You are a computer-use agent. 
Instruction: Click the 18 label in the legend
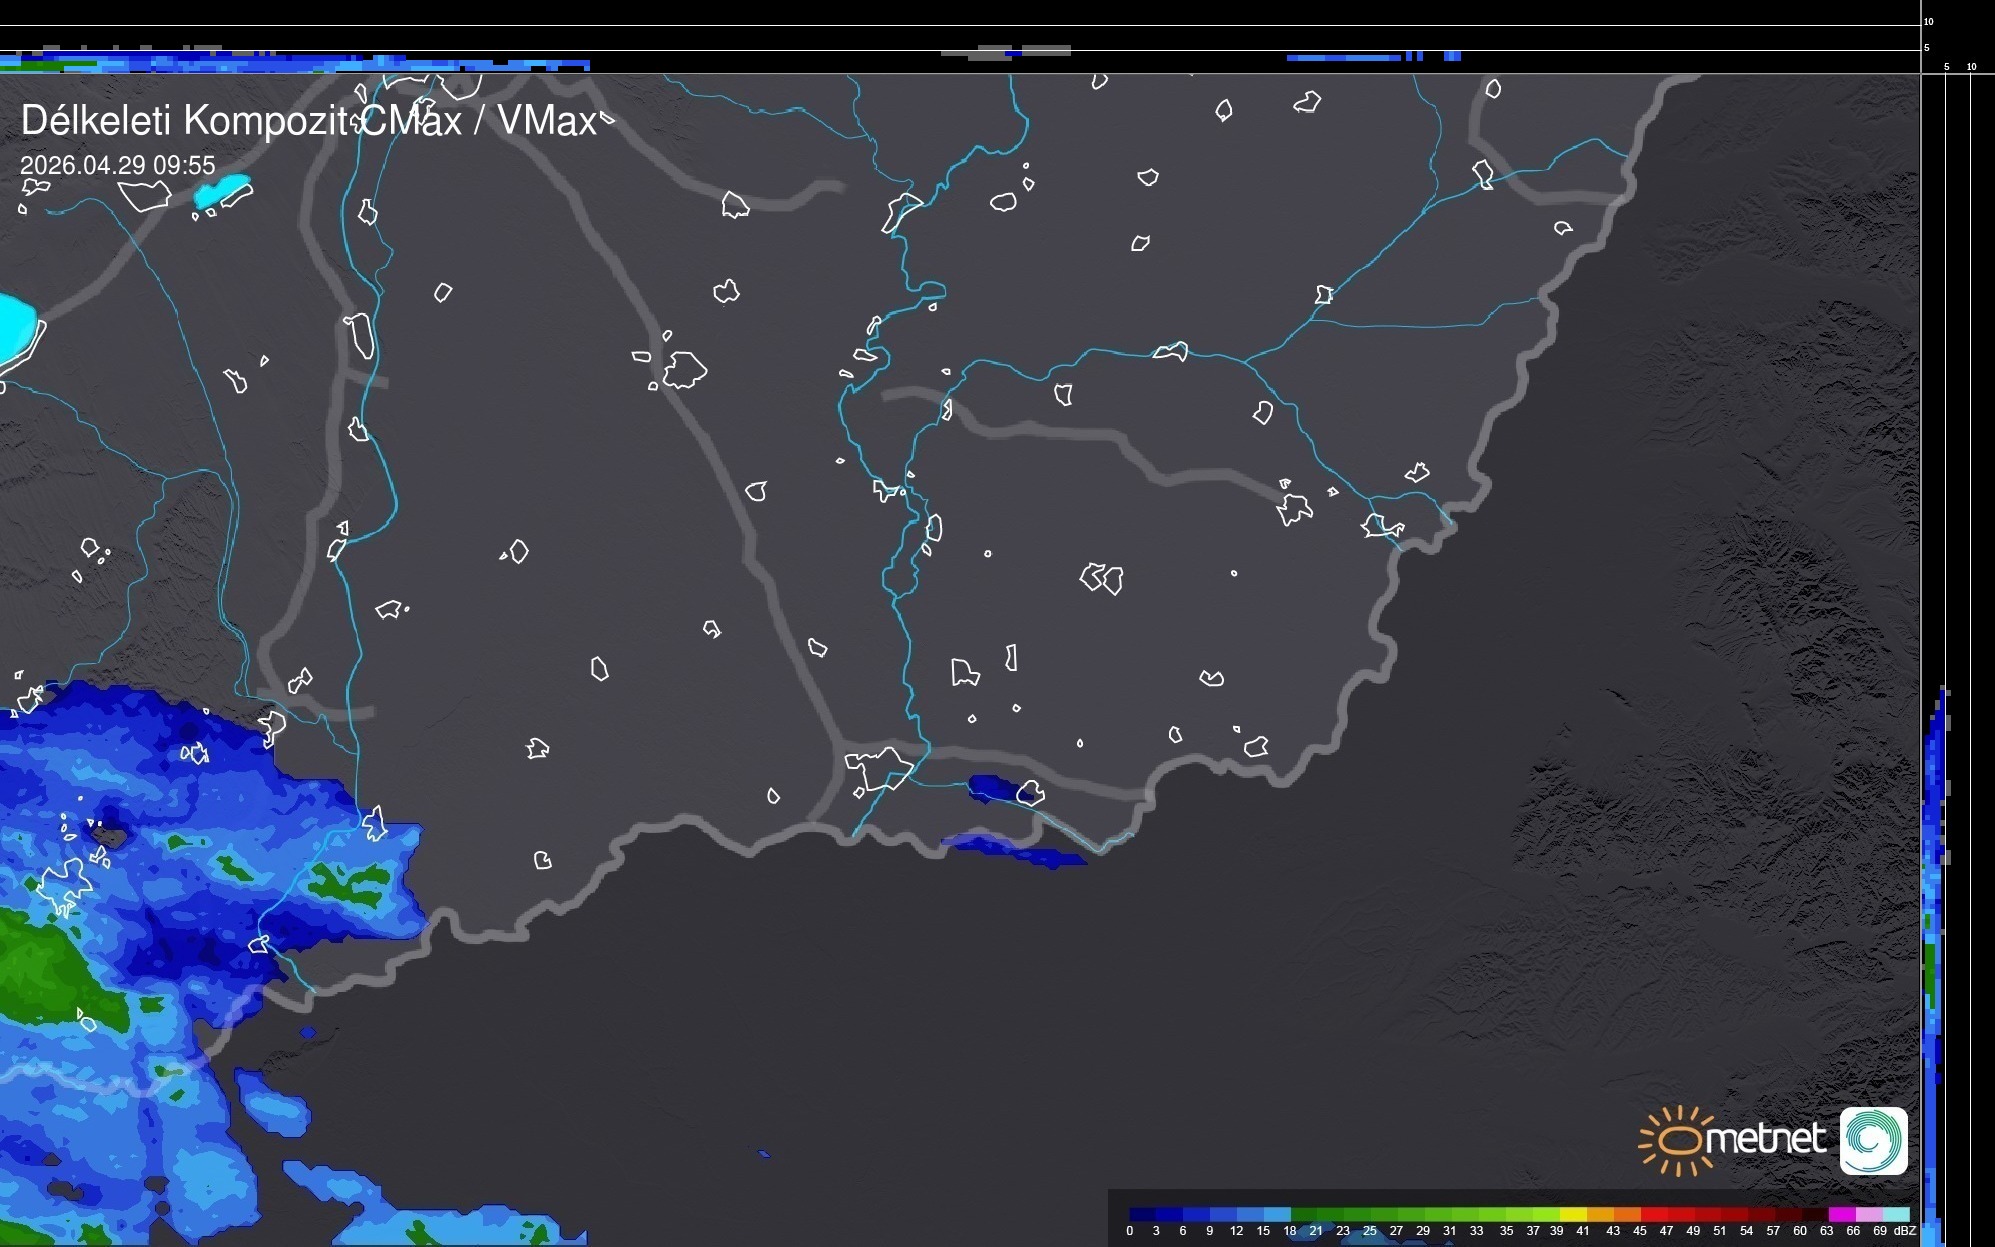point(1289,1231)
